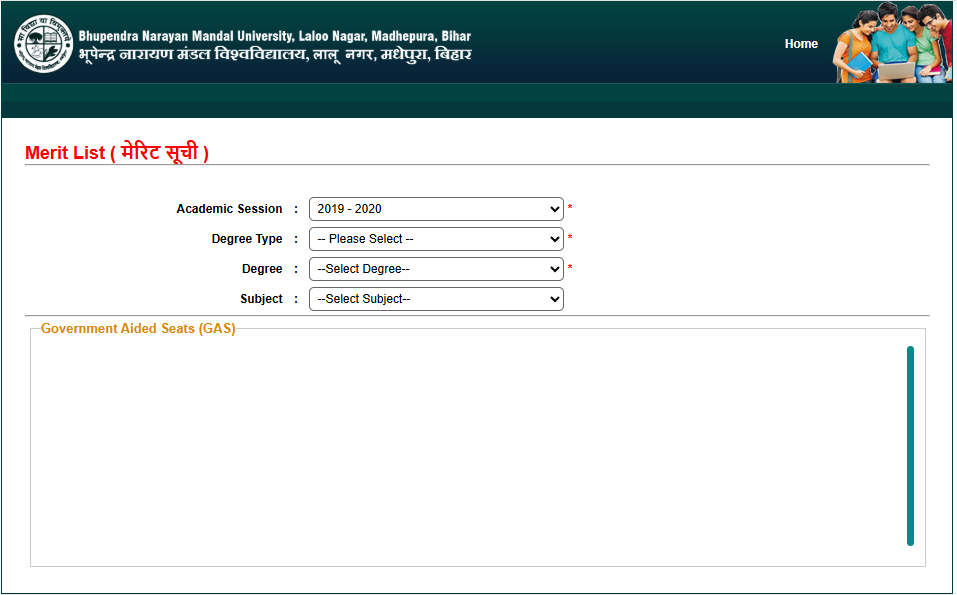Expand the Select Subject dropdown
The image size is (957, 595).
pos(436,299)
